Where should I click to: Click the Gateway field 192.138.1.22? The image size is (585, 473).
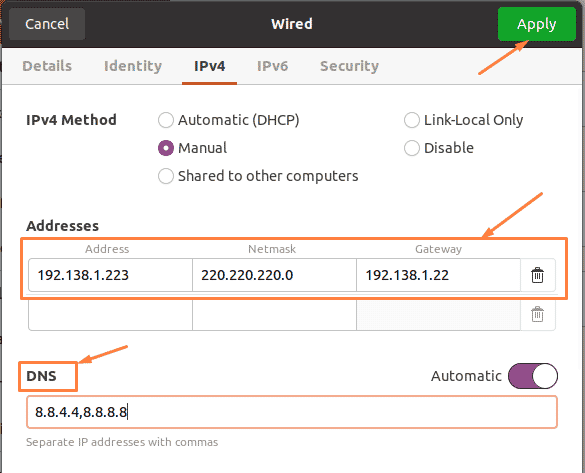coord(438,275)
